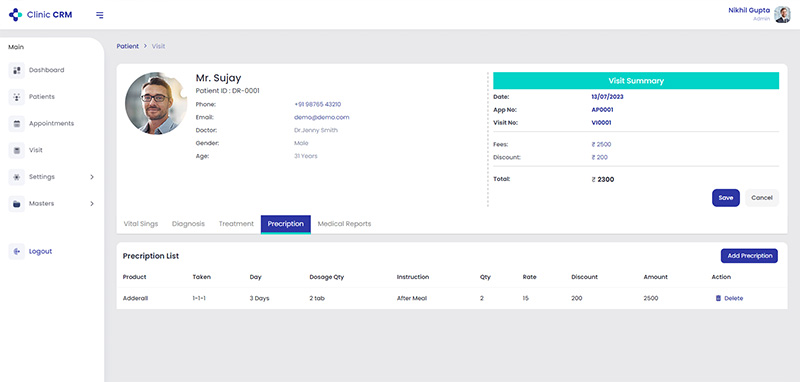800x382 pixels.
Task: Follow the Patient breadcrumb link
Action: pos(128,46)
